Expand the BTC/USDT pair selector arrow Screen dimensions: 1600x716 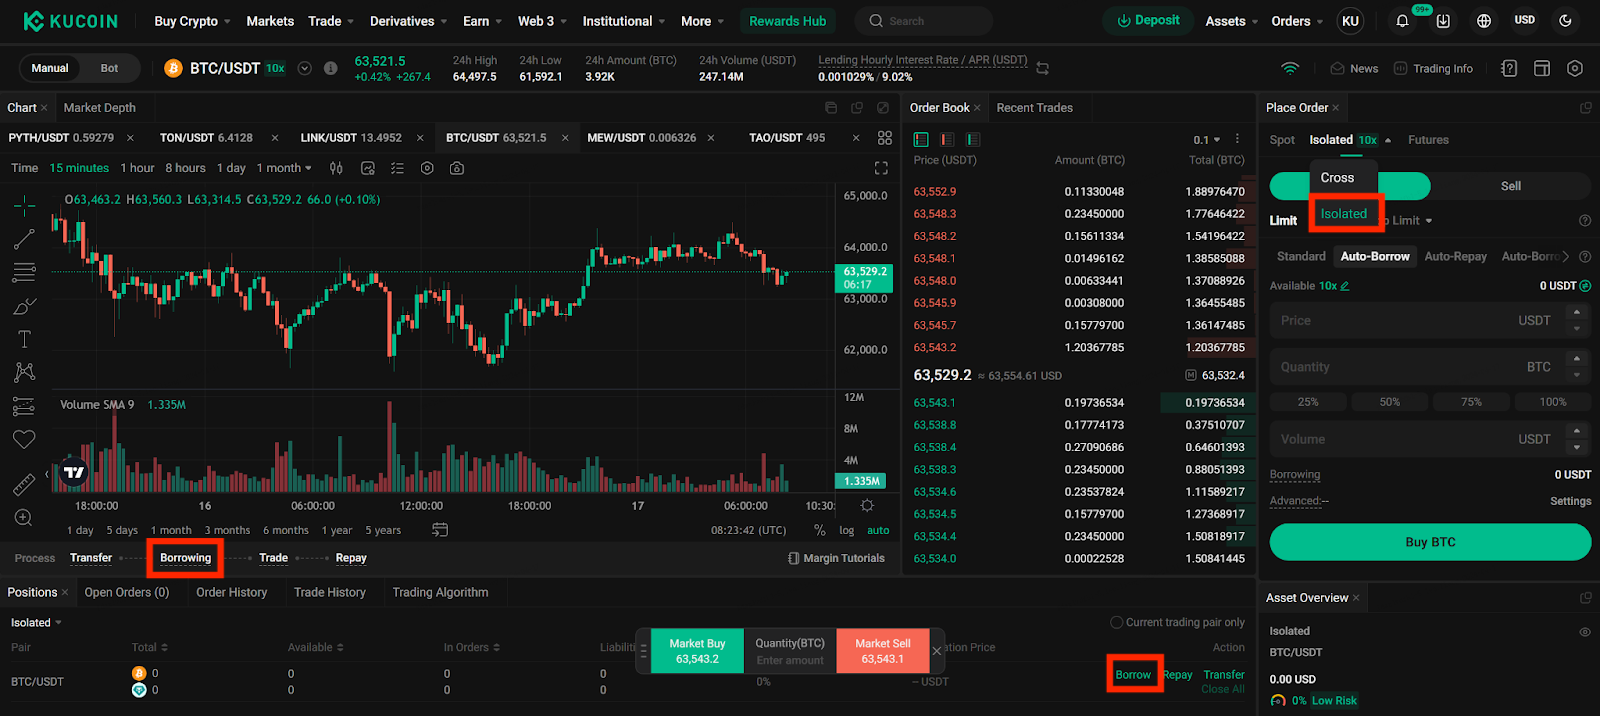(x=304, y=68)
